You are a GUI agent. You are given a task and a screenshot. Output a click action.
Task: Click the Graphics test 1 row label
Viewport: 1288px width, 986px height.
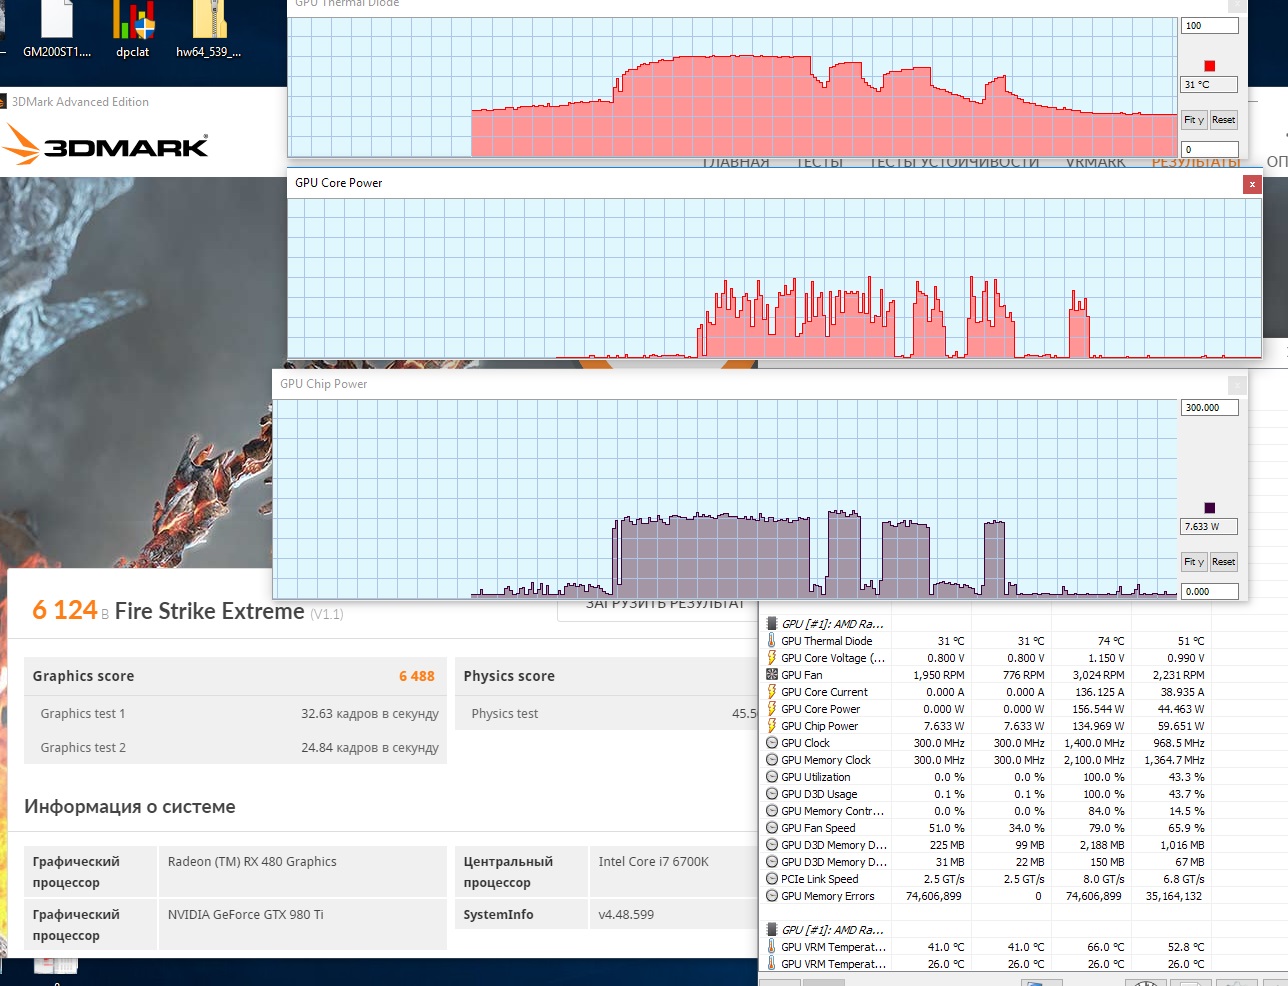coord(83,714)
